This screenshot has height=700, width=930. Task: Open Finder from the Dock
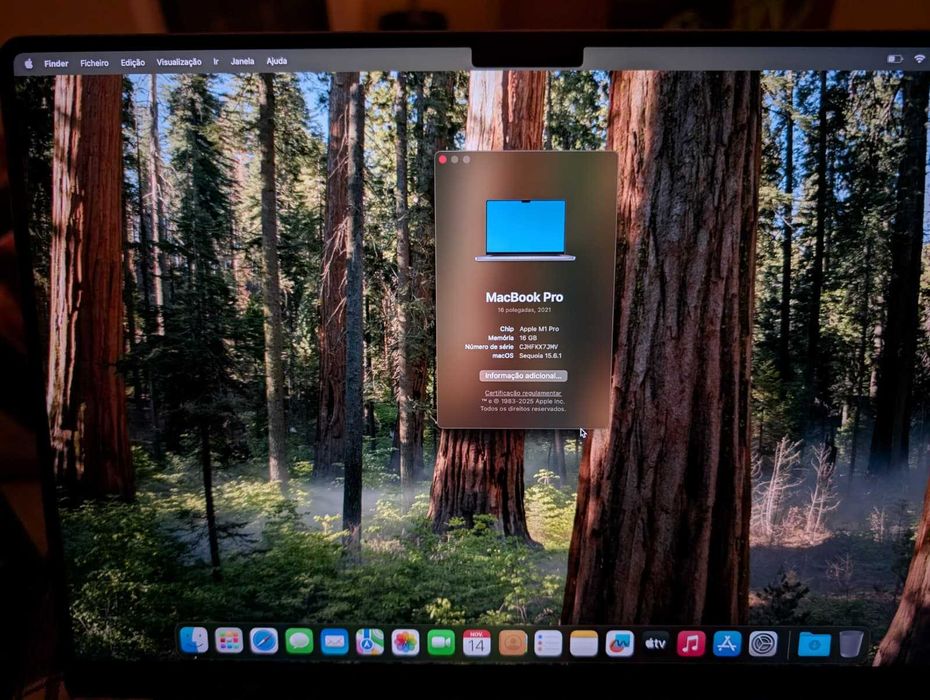193,641
